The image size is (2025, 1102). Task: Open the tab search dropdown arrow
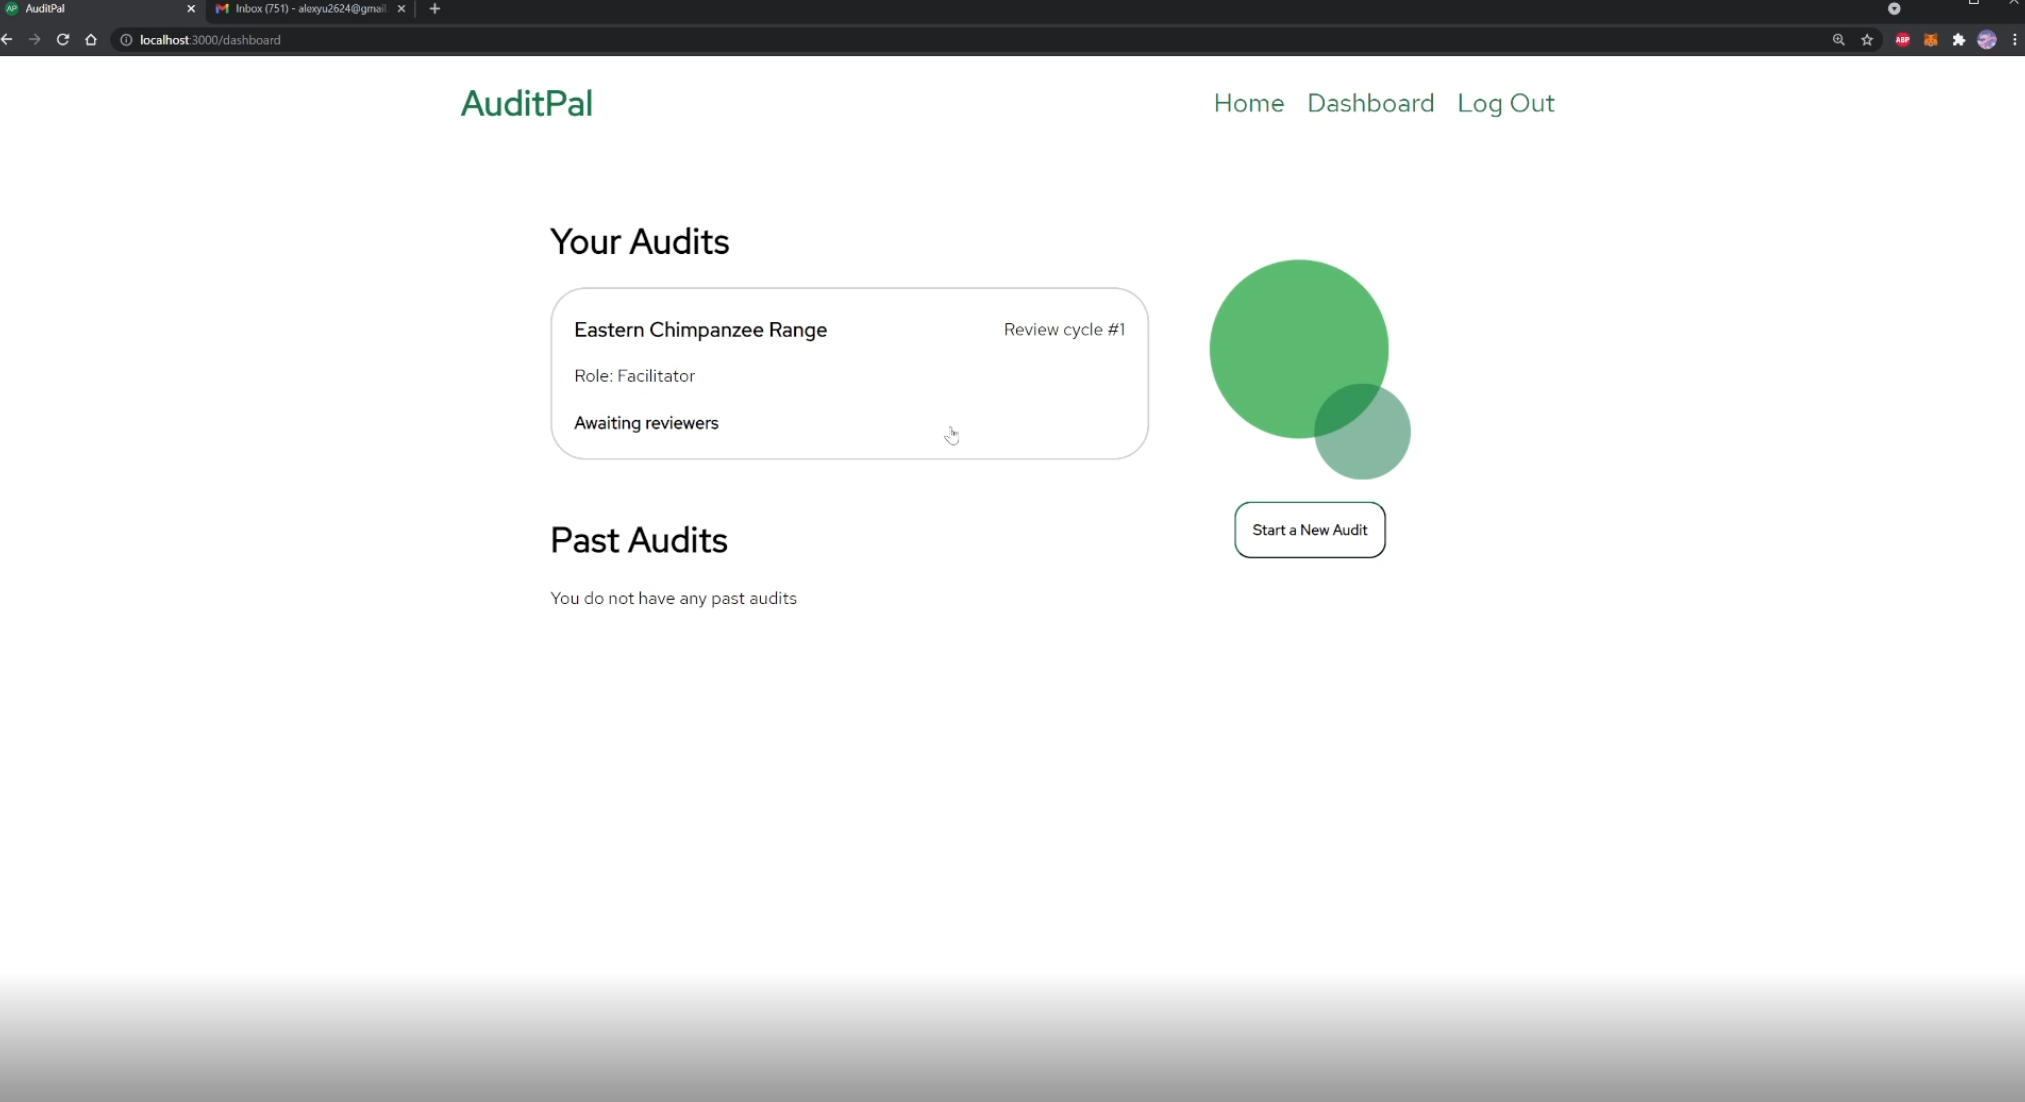(x=1893, y=9)
